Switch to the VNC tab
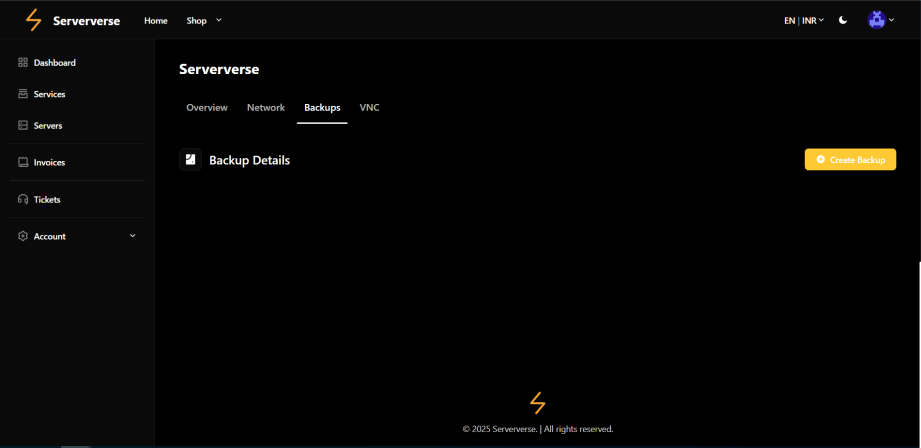 (x=369, y=108)
